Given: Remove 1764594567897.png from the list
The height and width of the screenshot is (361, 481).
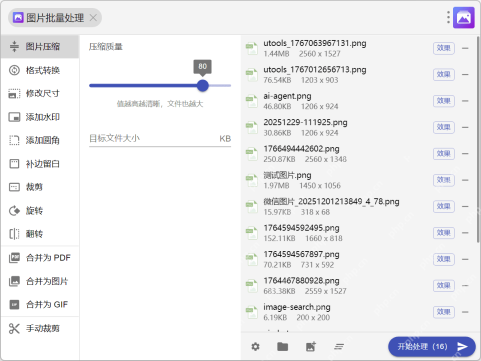Looking at the screenshot, I should click(465, 259).
